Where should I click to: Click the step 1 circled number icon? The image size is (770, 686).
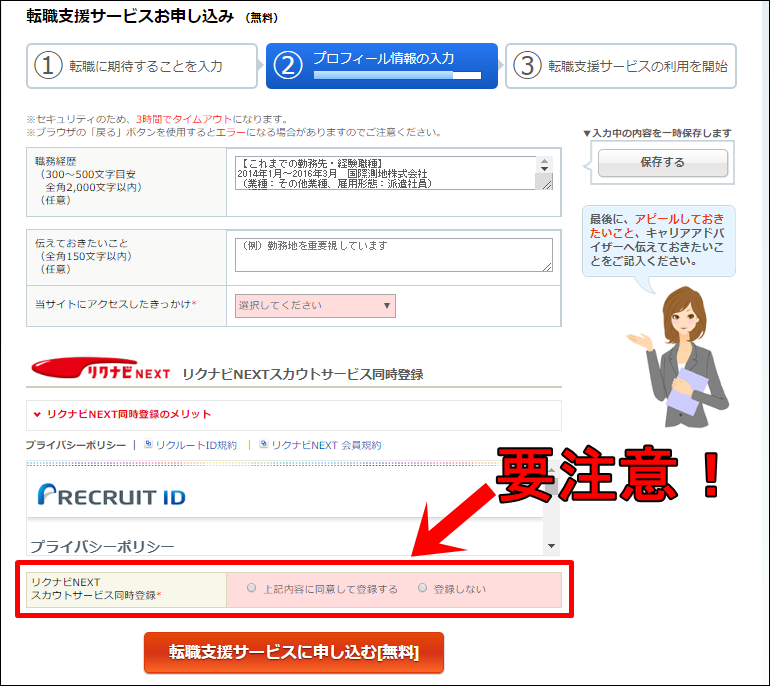pos(48,66)
